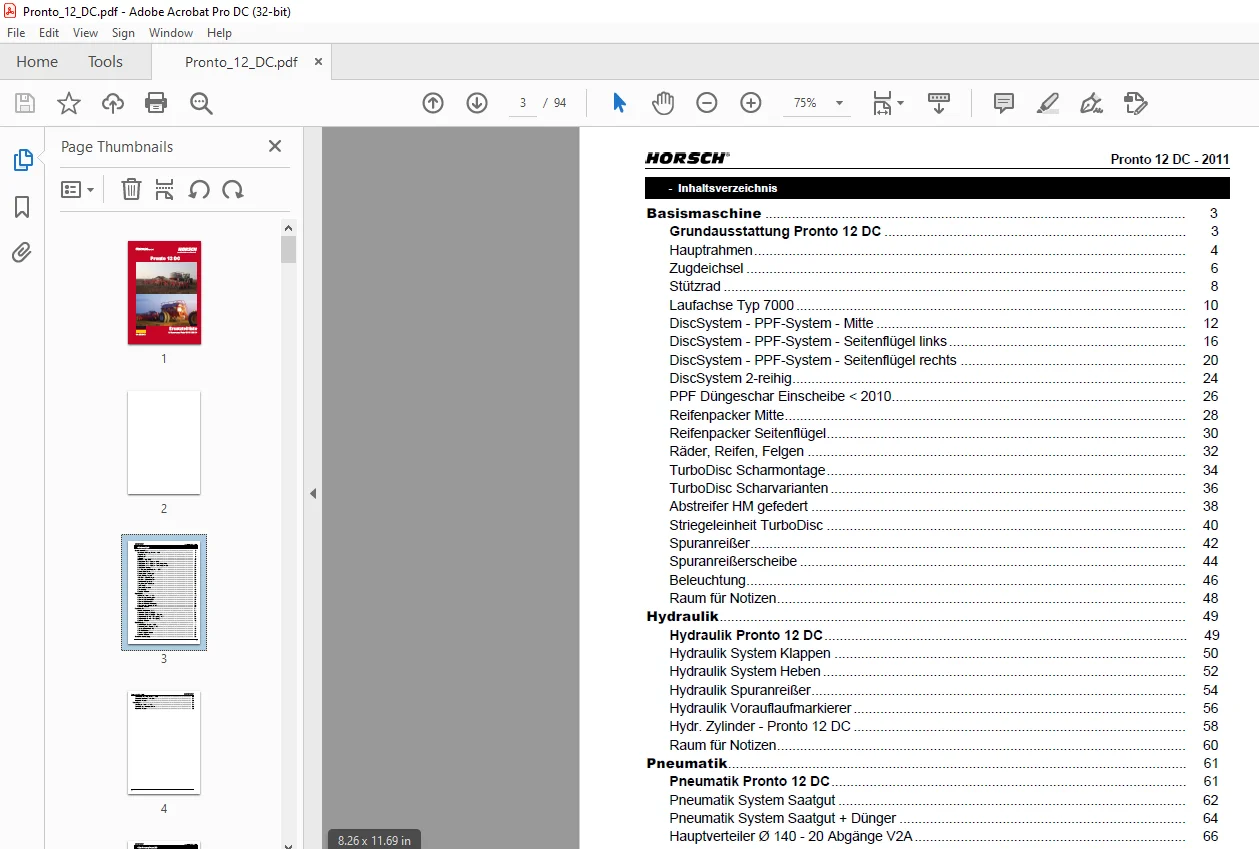
Task: Zoom out with the minus button
Action: pos(707,103)
